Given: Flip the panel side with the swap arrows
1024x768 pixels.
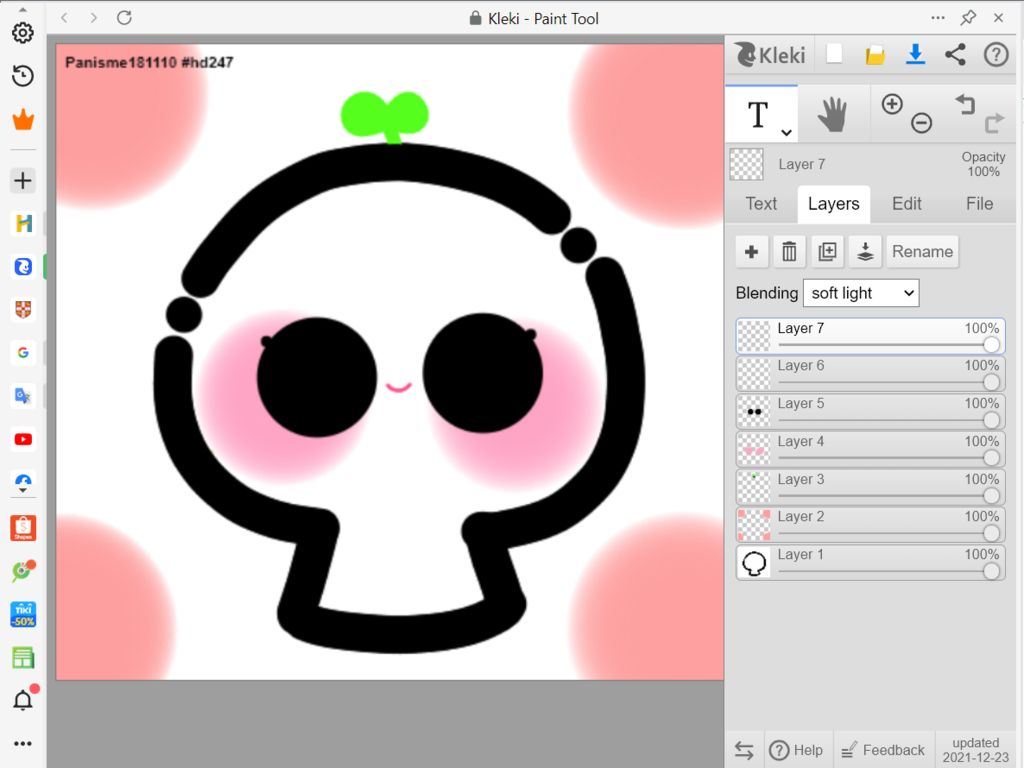Looking at the screenshot, I should (744, 750).
